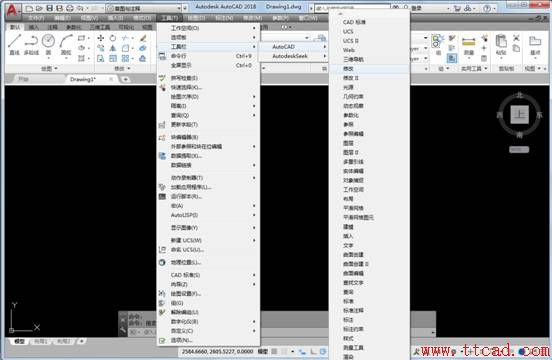Expand the 工作空间(O) submenu

point(208,28)
